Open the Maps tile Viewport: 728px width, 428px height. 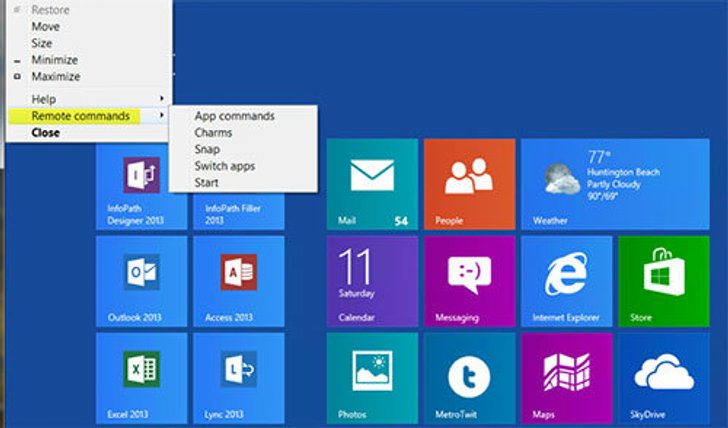[x=566, y=378]
